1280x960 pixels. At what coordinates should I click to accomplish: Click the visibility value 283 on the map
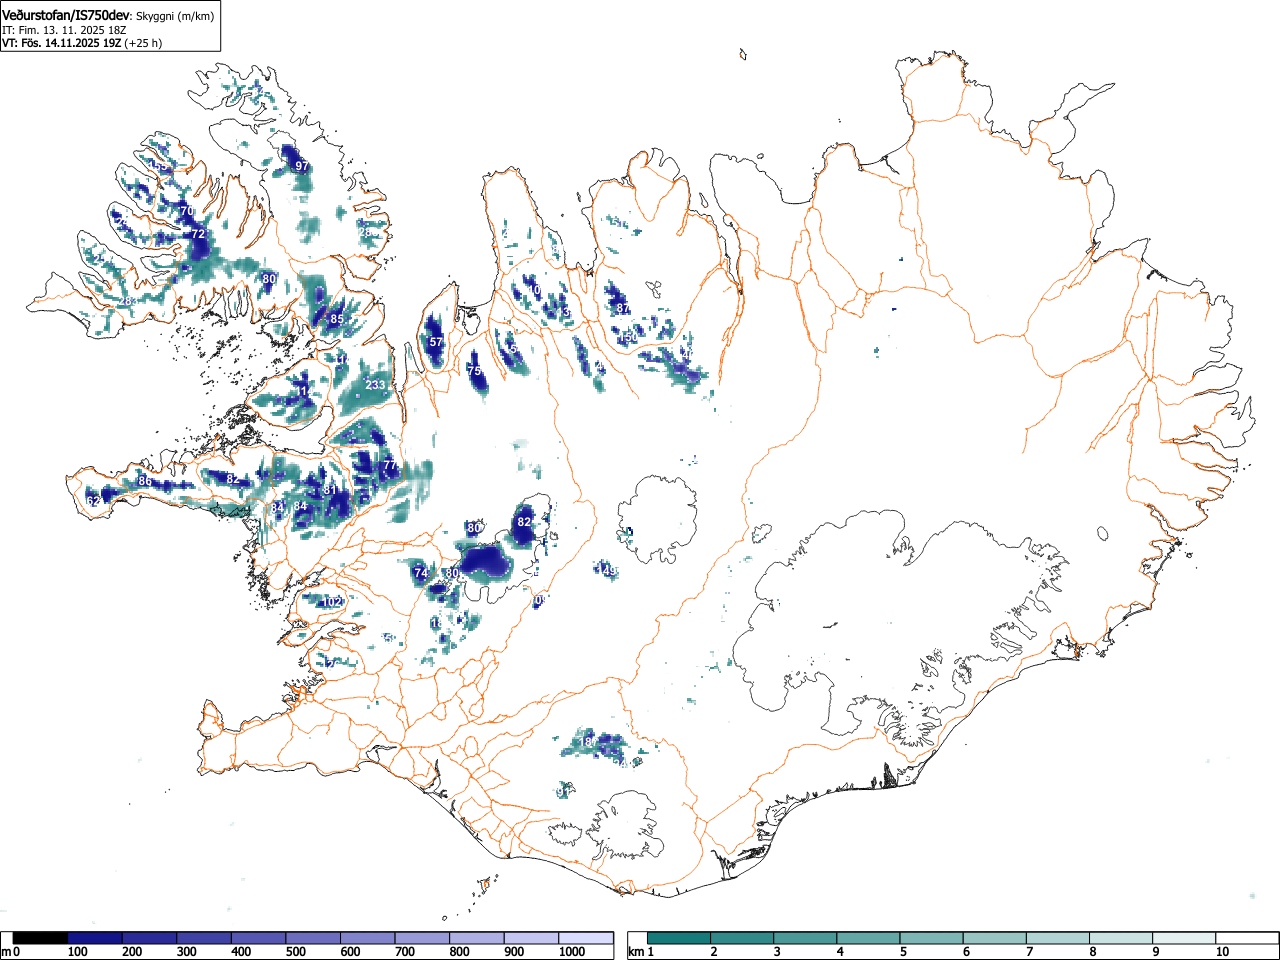[x=128, y=301]
